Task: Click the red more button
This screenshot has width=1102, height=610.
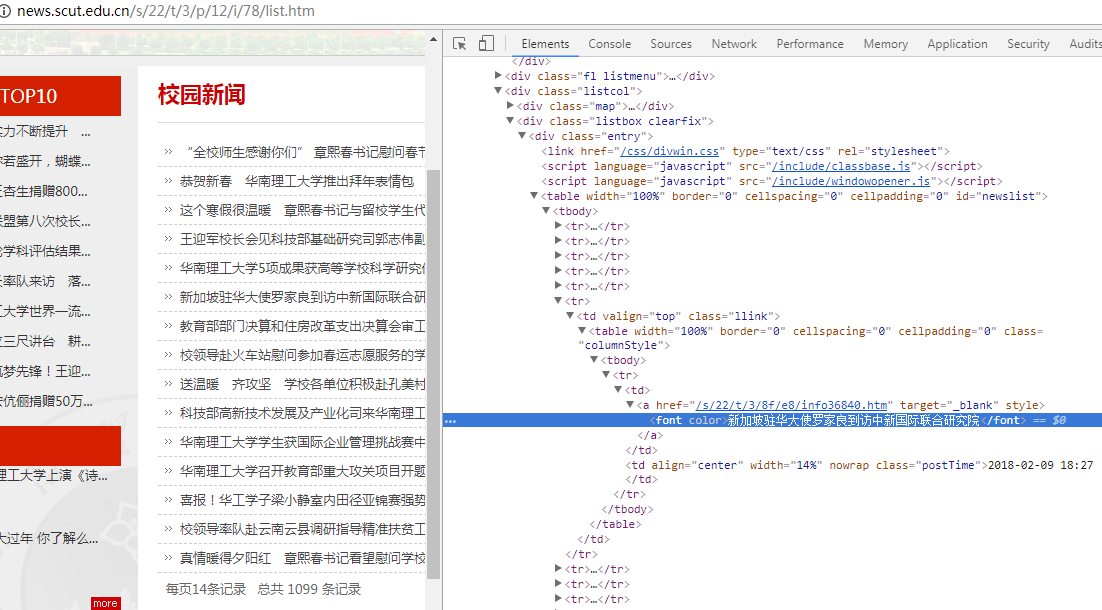Action: point(105,603)
